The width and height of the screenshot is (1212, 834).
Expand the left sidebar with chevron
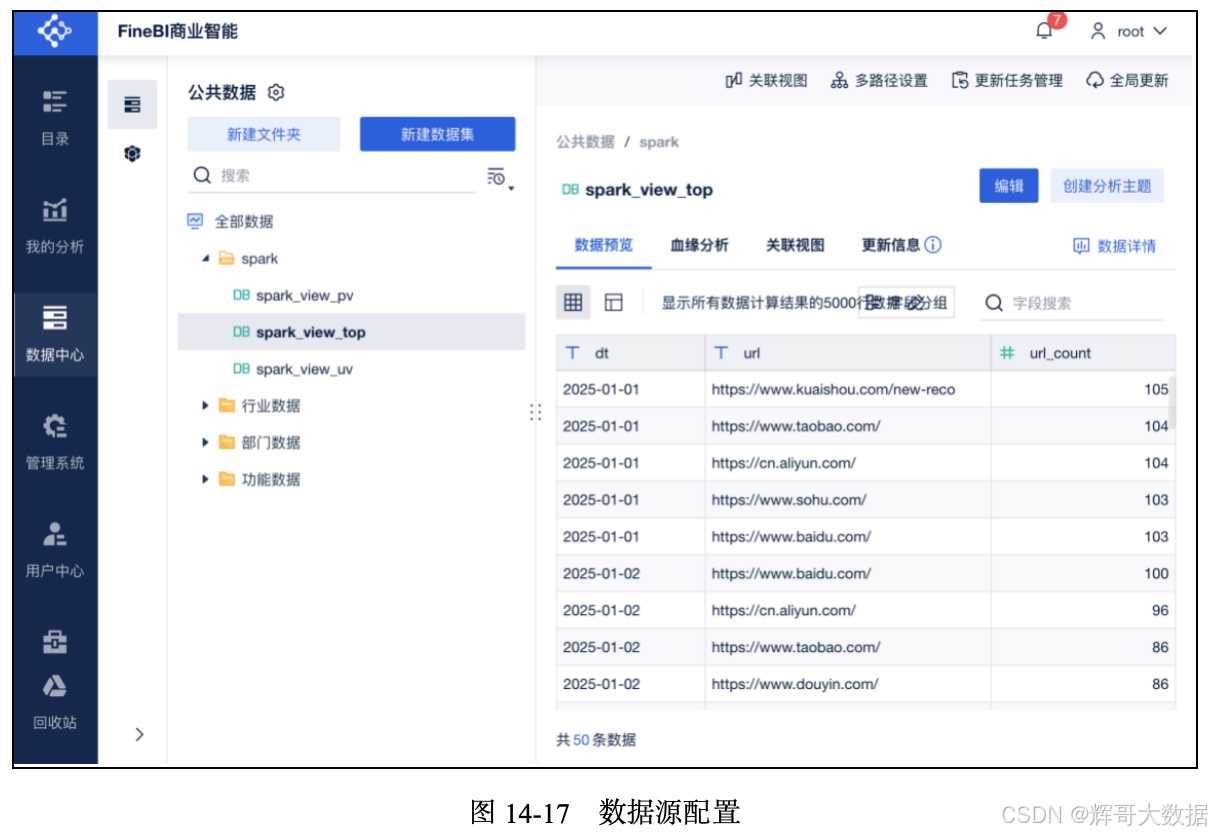139,735
